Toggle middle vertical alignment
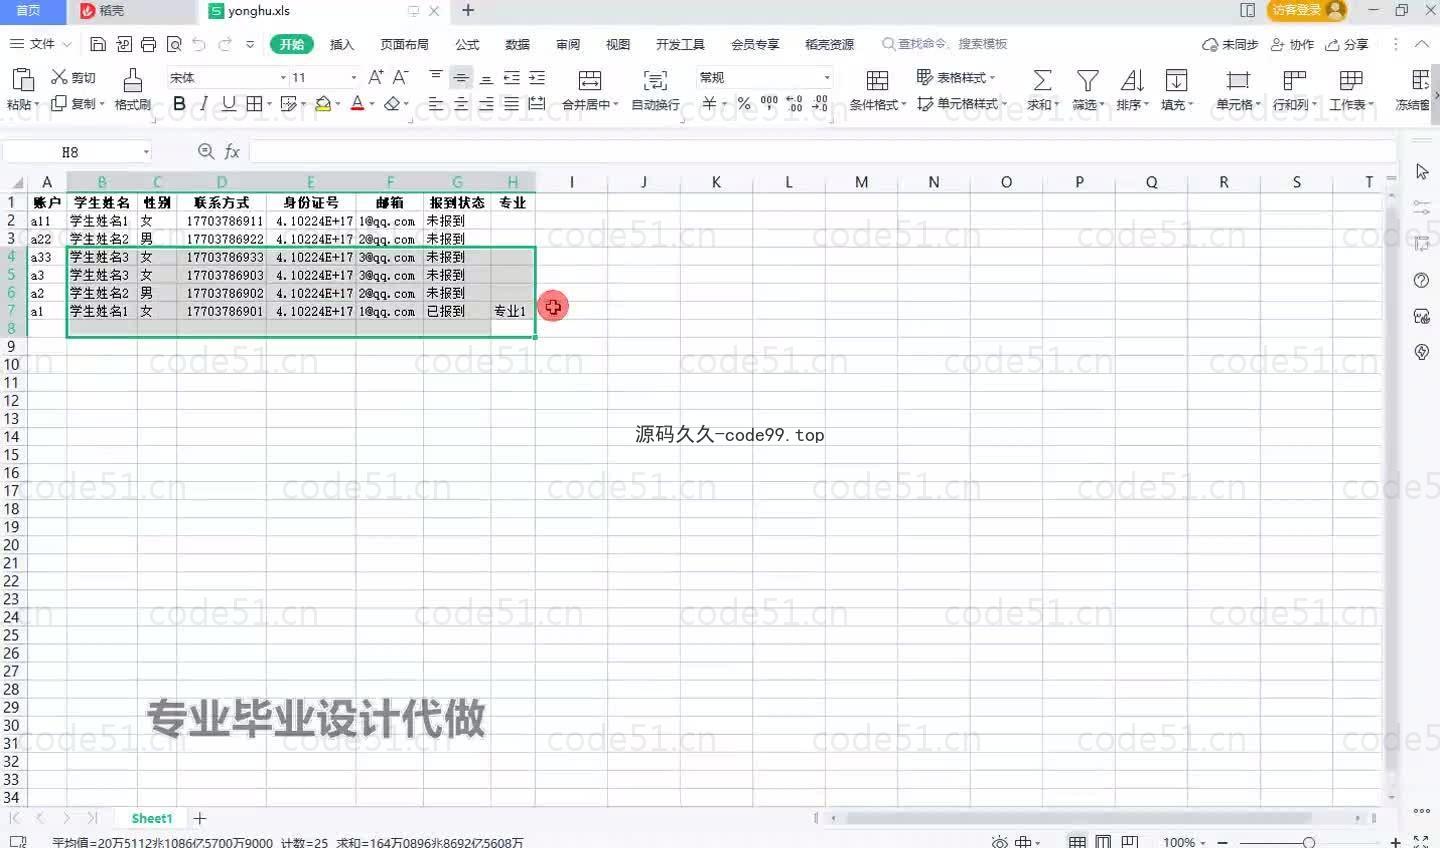Viewport: 1440px width, 848px height. [x=461, y=77]
